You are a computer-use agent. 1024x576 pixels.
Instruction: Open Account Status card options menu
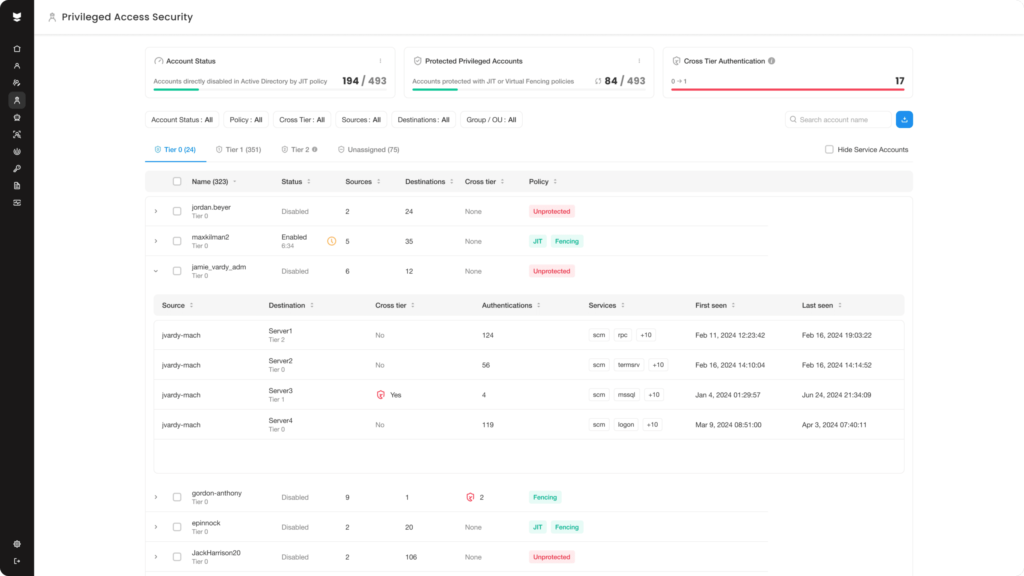381,61
